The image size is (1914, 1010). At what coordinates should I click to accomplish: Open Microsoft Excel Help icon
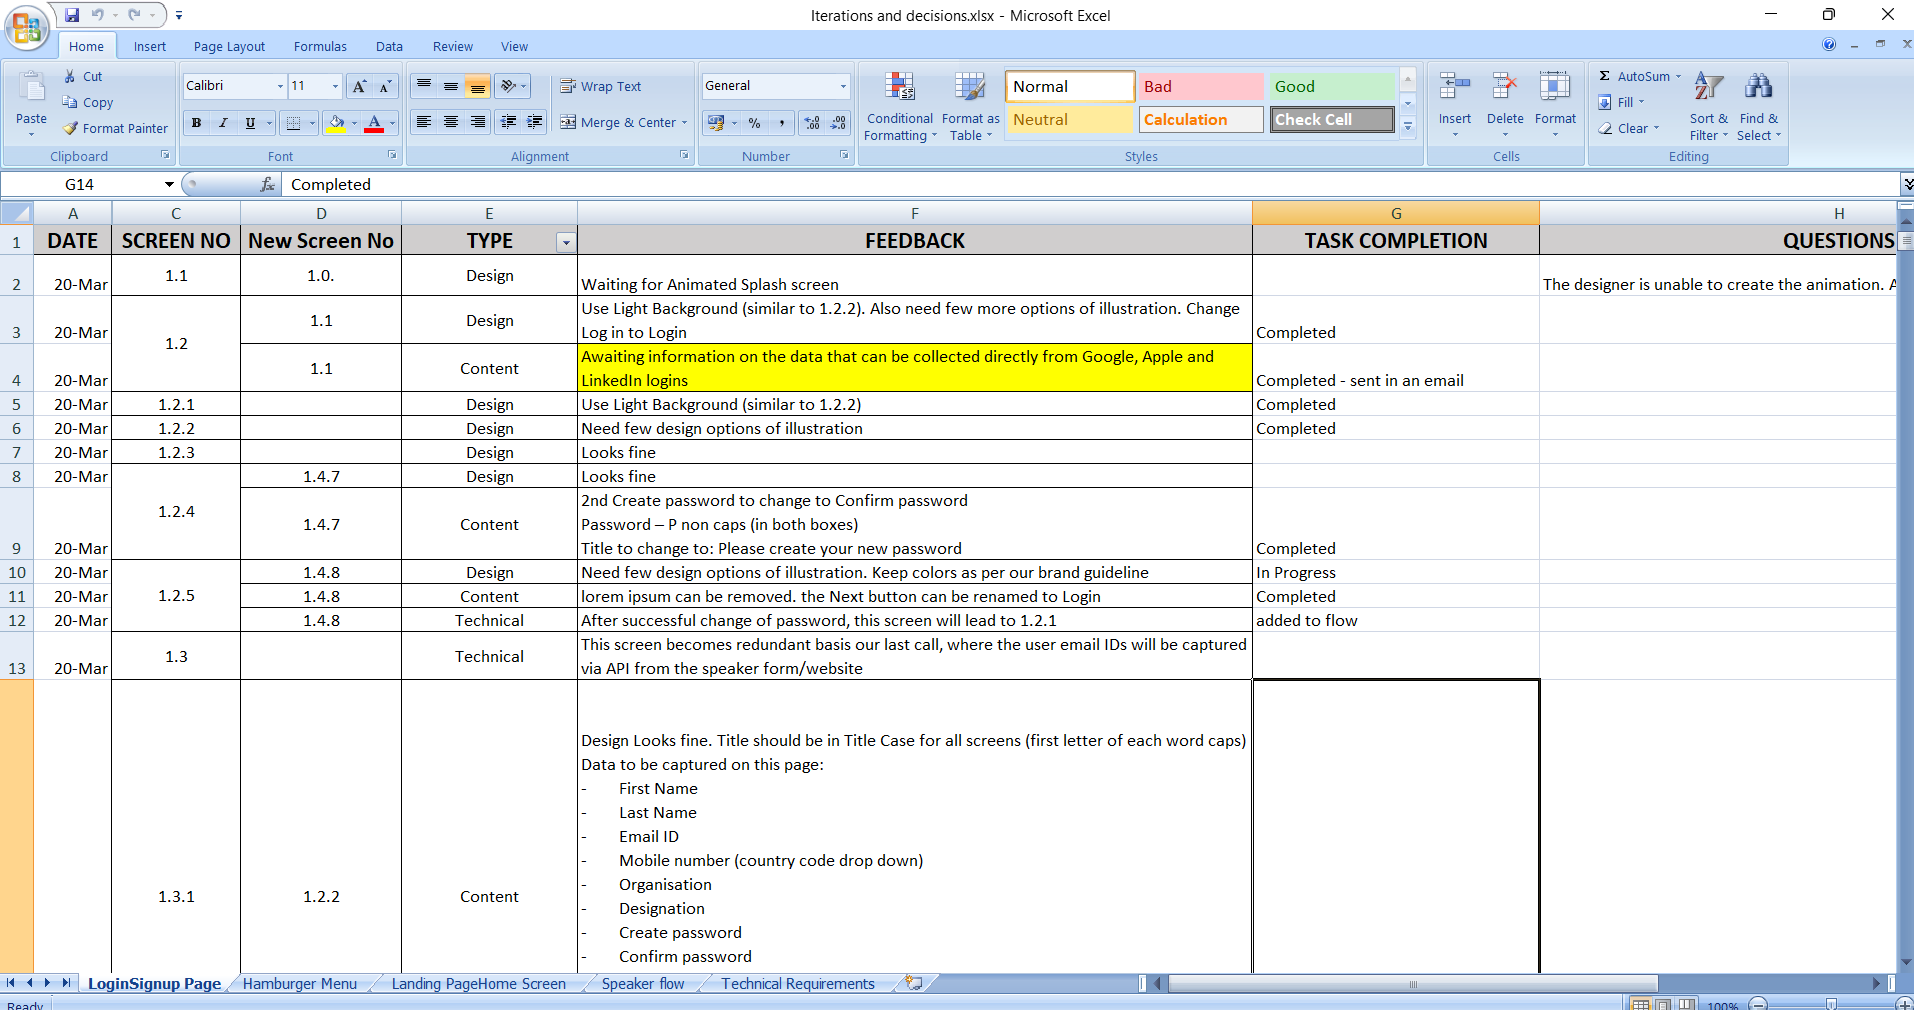pos(1829,44)
